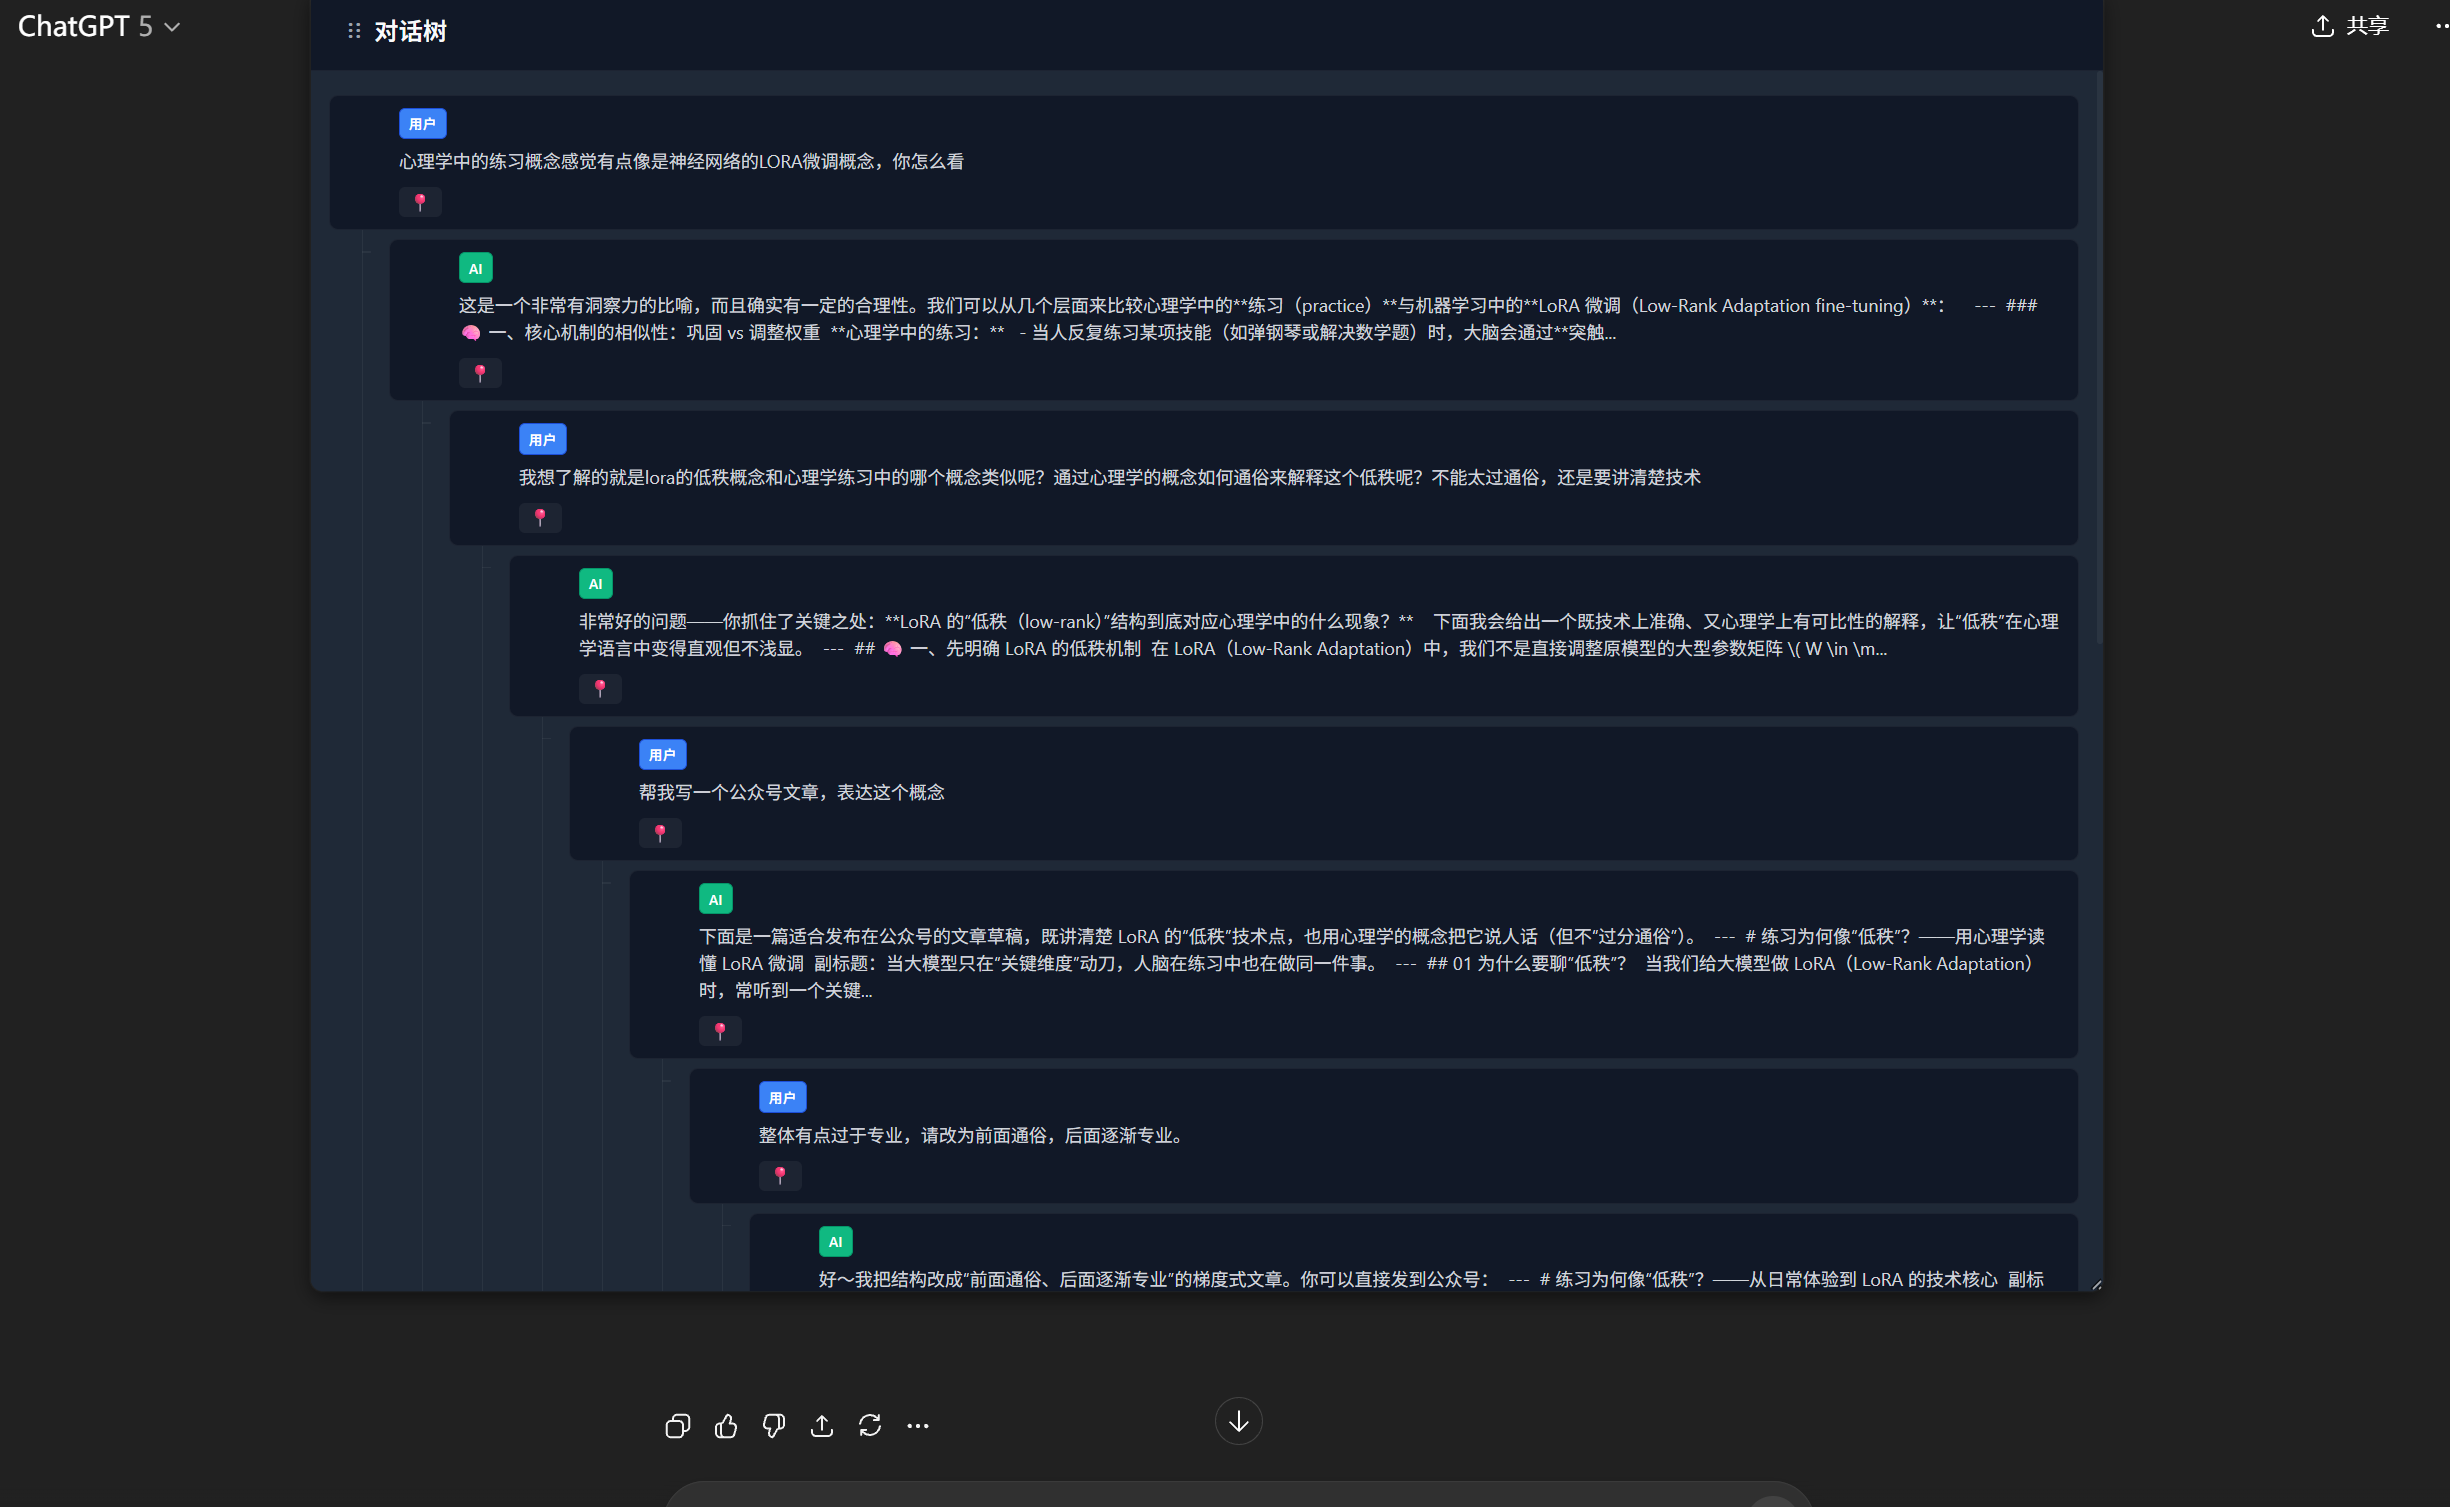Image resolution: width=2450 pixels, height=1507 pixels.
Task: Select AI node starting with 非常好的问题
Action: coord(1318,635)
